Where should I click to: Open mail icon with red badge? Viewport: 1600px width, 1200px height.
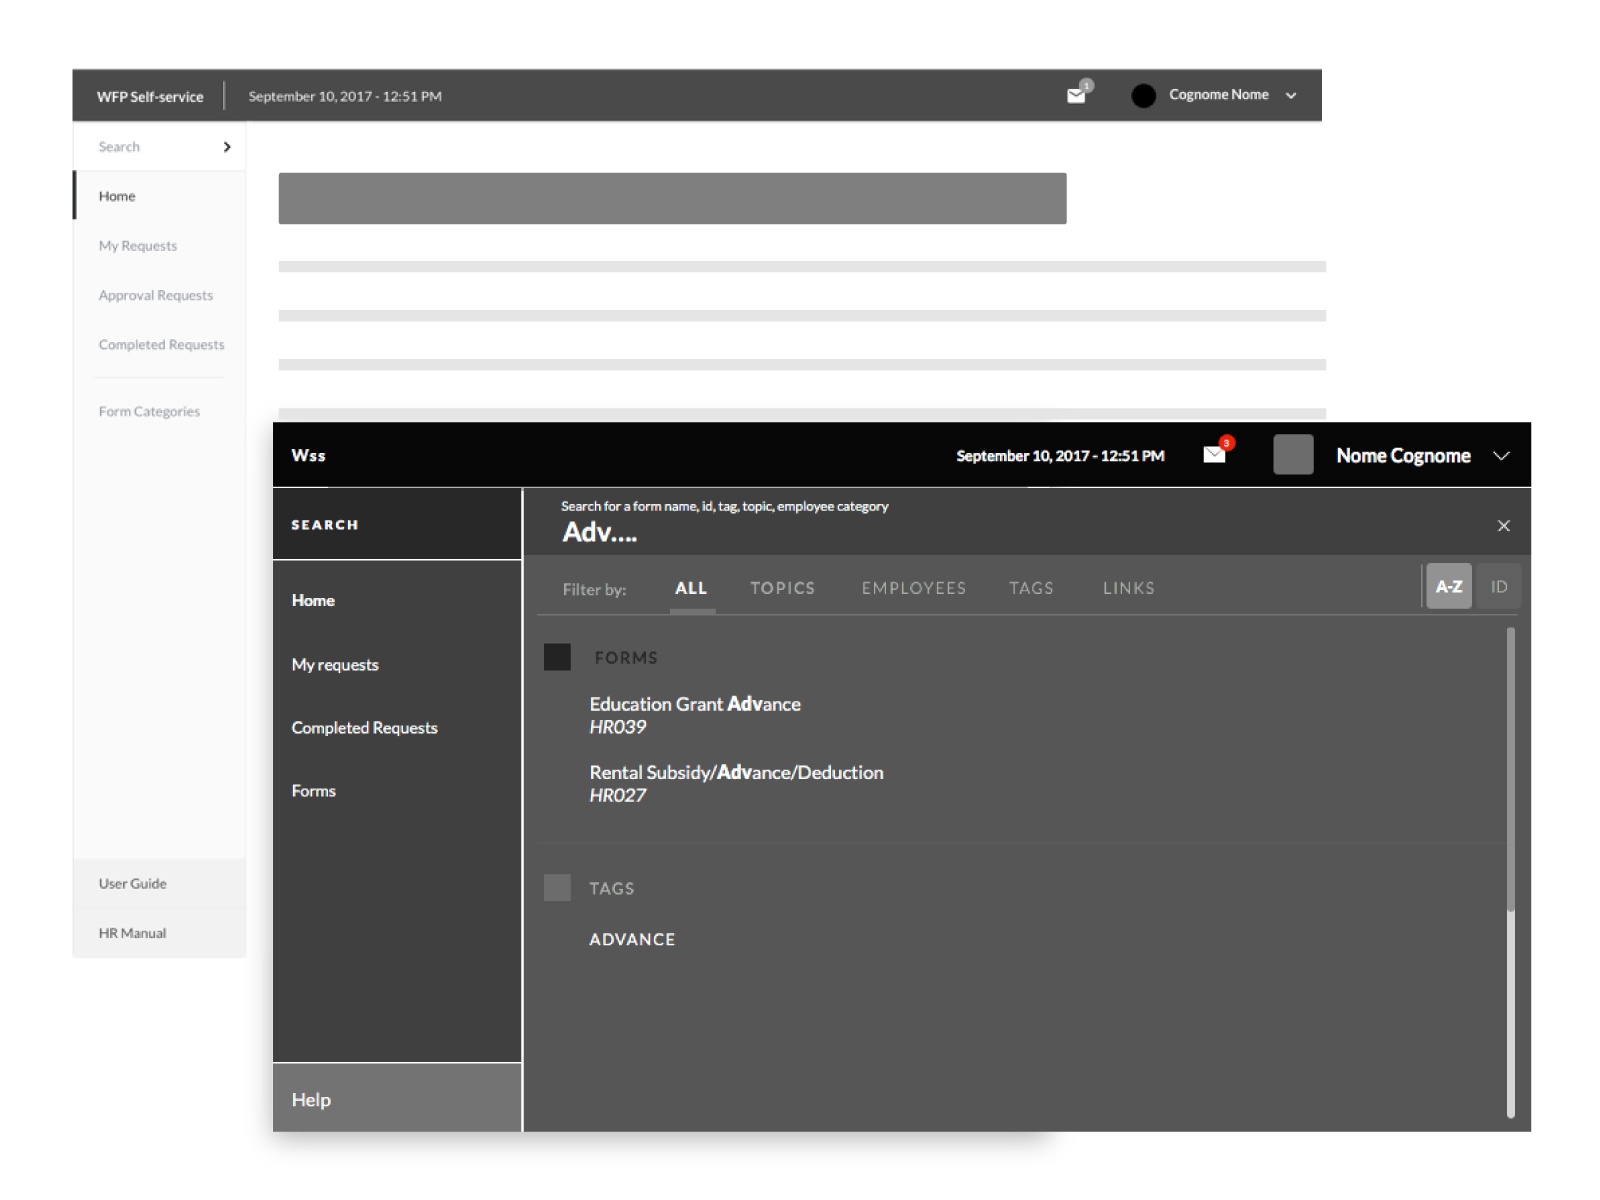pos(1215,455)
